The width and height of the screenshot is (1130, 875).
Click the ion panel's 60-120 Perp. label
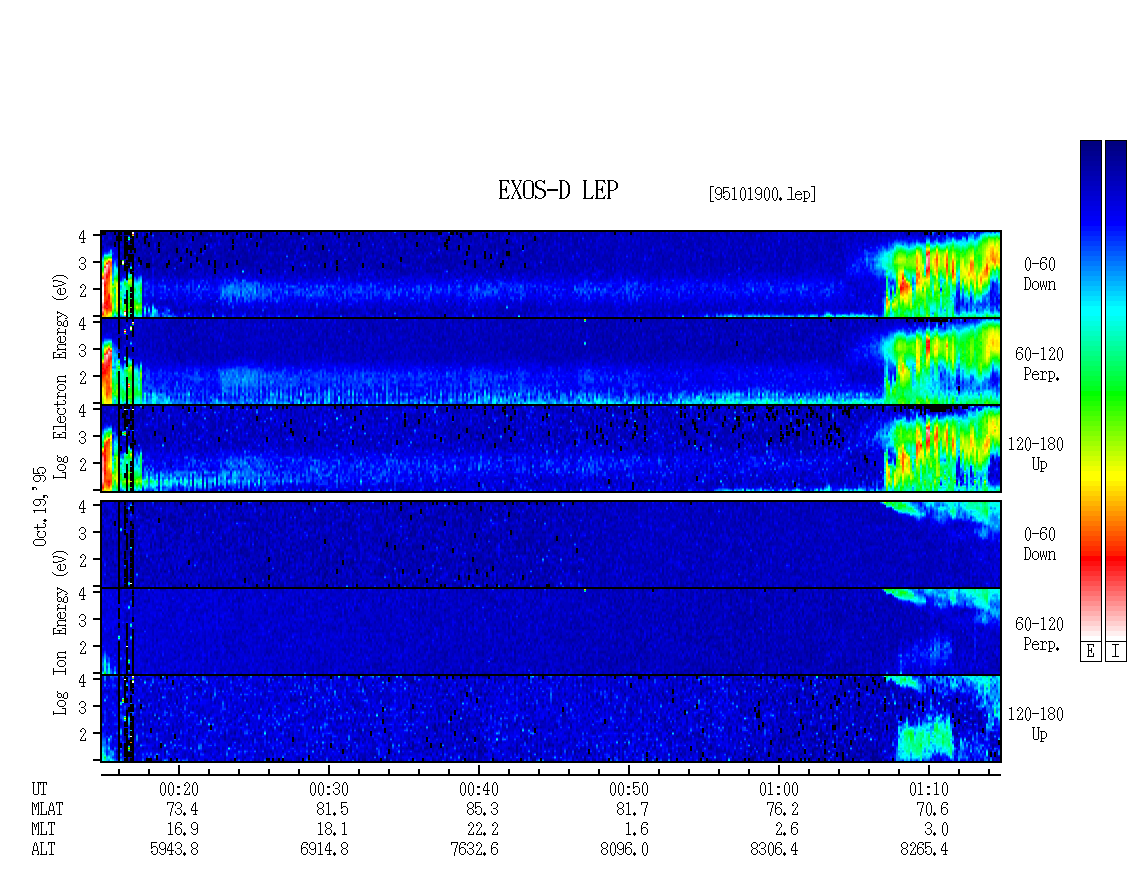coord(1039,634)
